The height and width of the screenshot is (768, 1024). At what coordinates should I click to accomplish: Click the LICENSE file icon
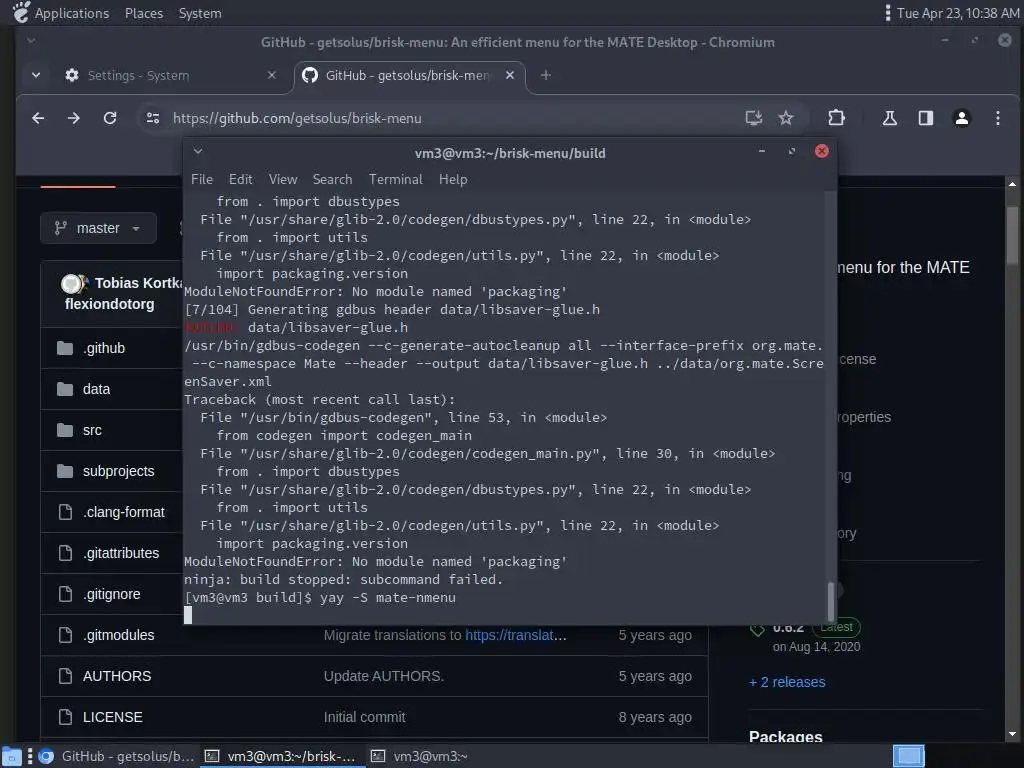click(x=65, y=717)
